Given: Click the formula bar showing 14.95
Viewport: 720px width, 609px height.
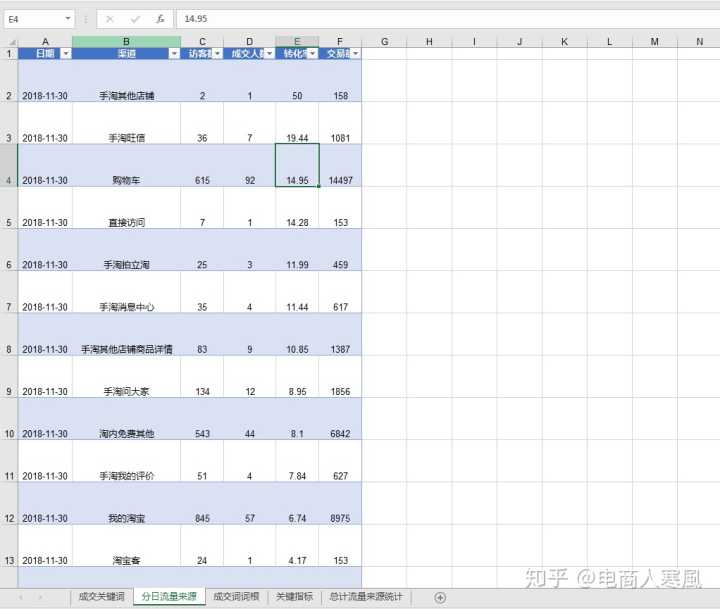Looking at the screenshot, I should coord(440,19).
